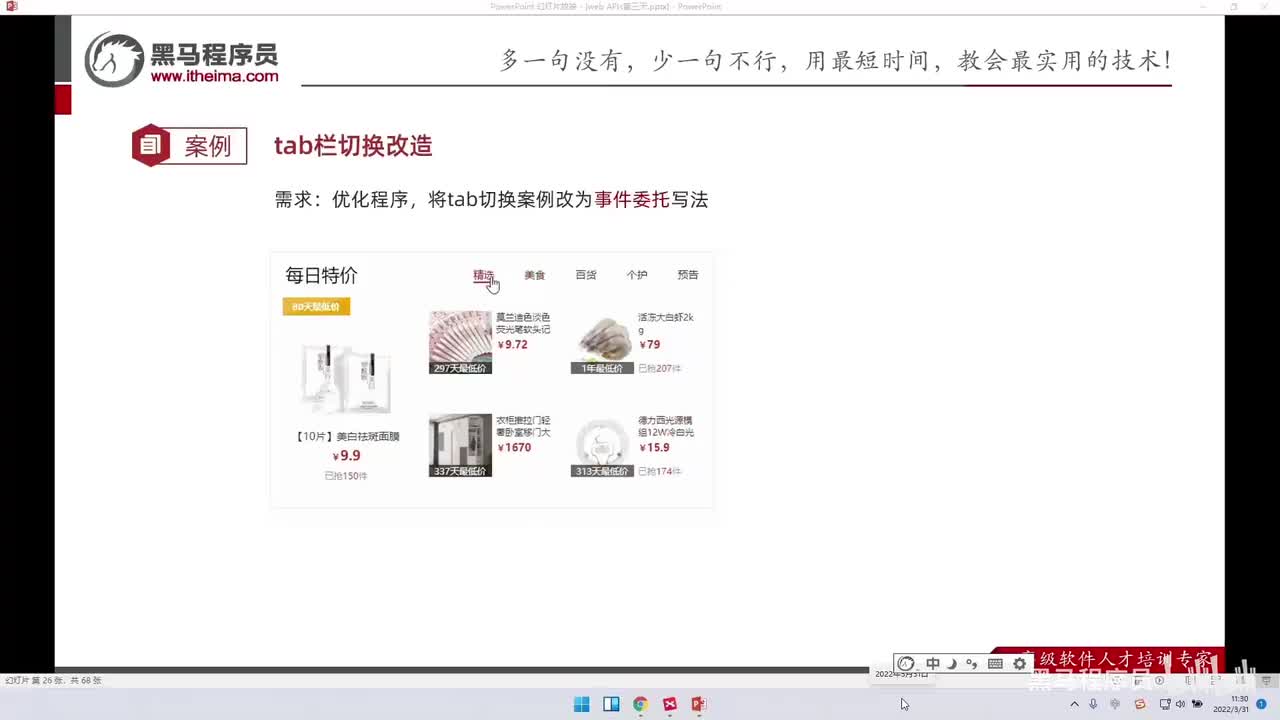Click the price ¥9.9
Viewport: 1280px width, 720px height.
346,456
